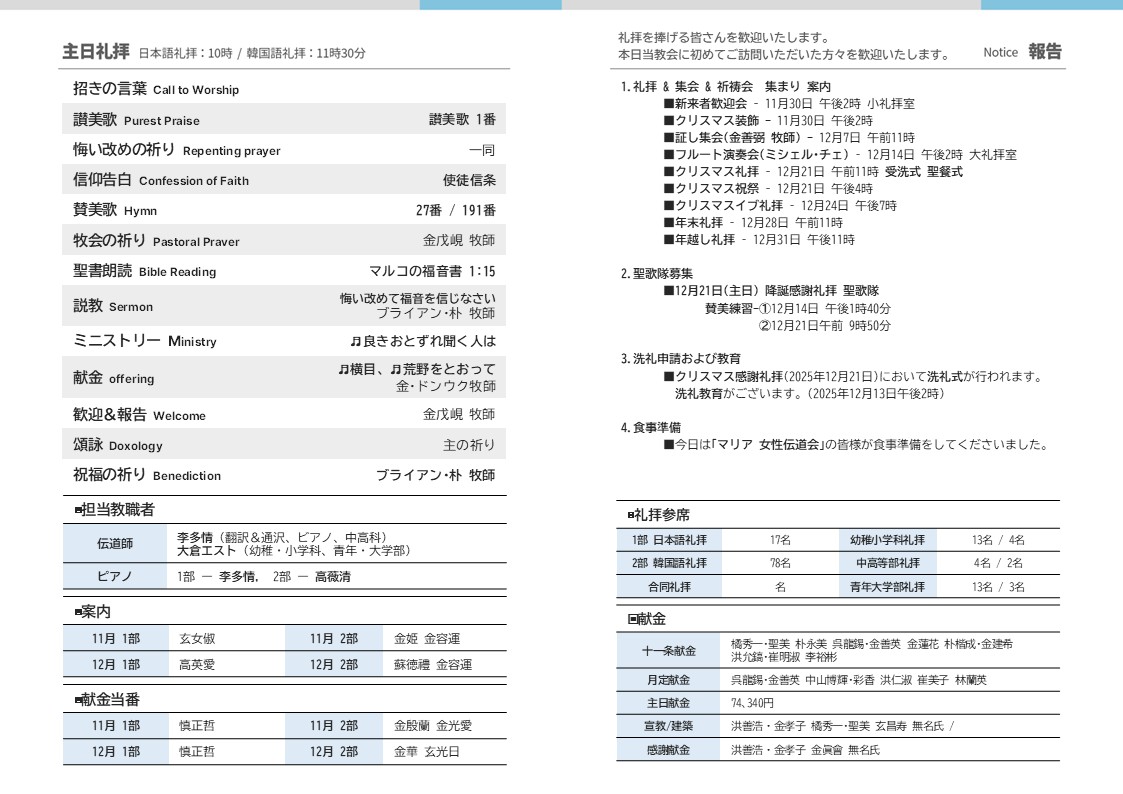
Task: Click the icon beside 礼拝参席 heading
Action: (x=631, y=515)
